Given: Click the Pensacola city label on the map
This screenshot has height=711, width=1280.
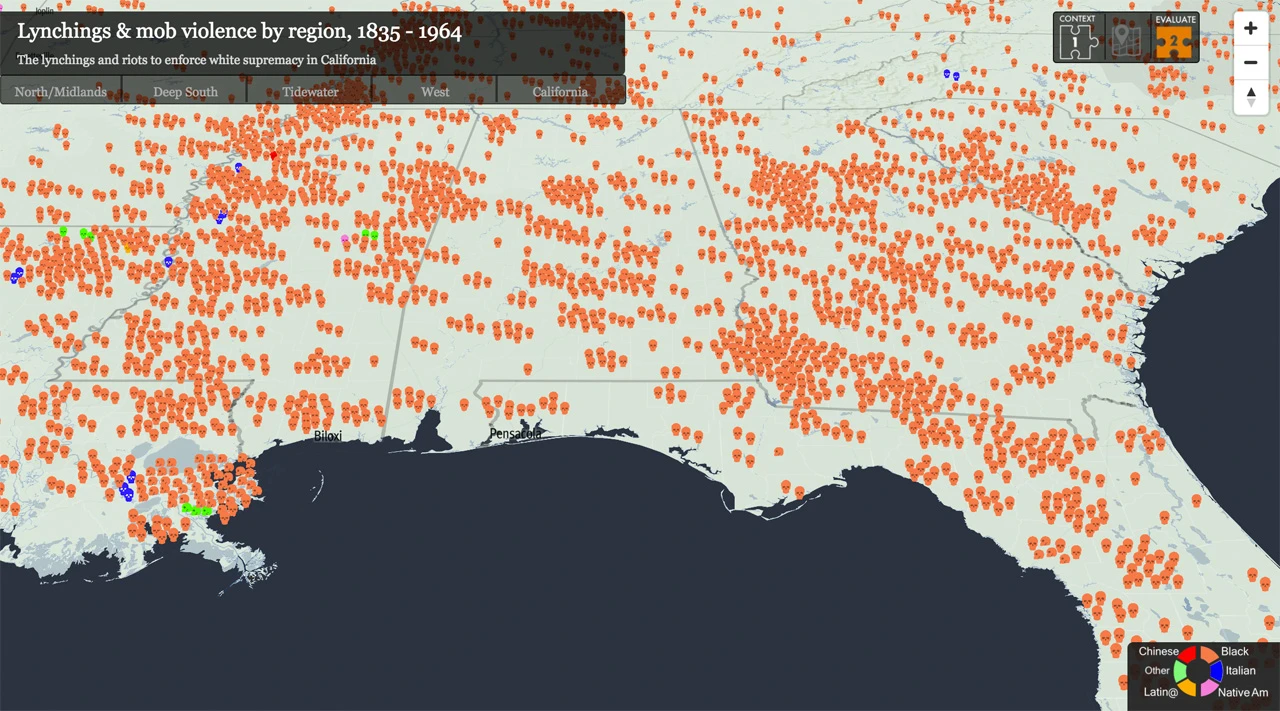Looking at the screenshot, I should pyautogui.click(x=515, y=433).
